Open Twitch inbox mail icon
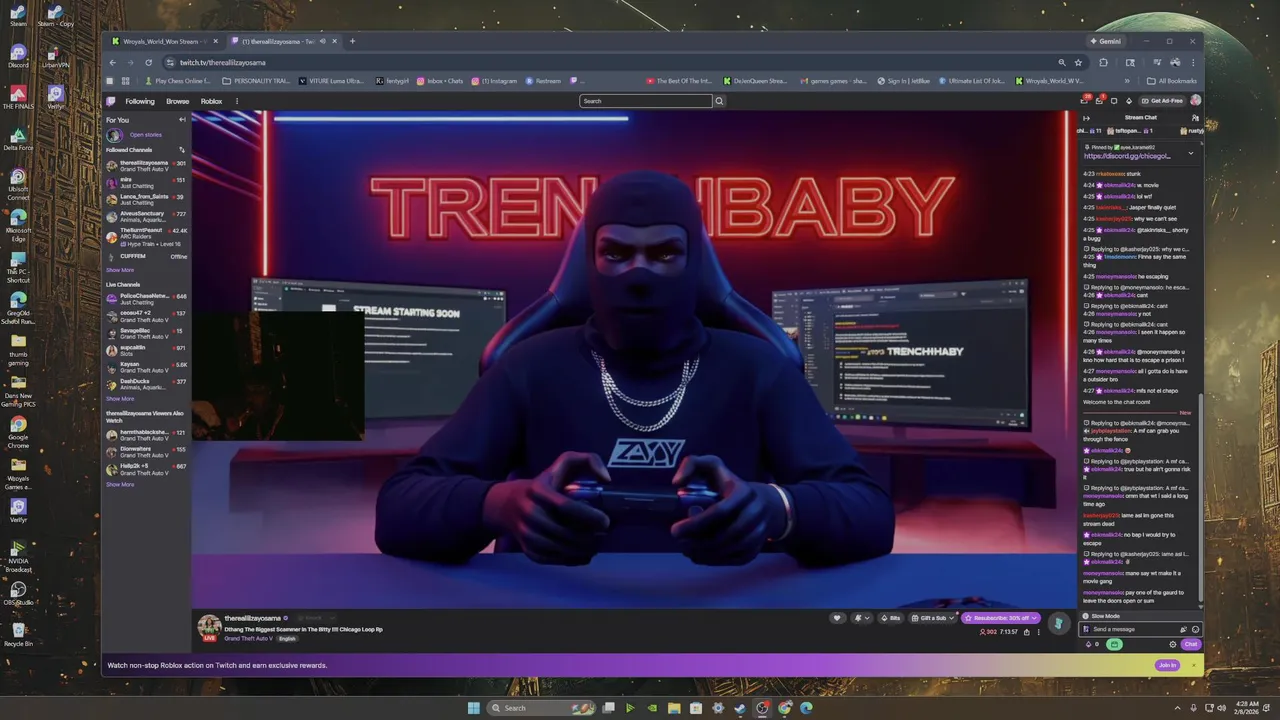 1099,100
